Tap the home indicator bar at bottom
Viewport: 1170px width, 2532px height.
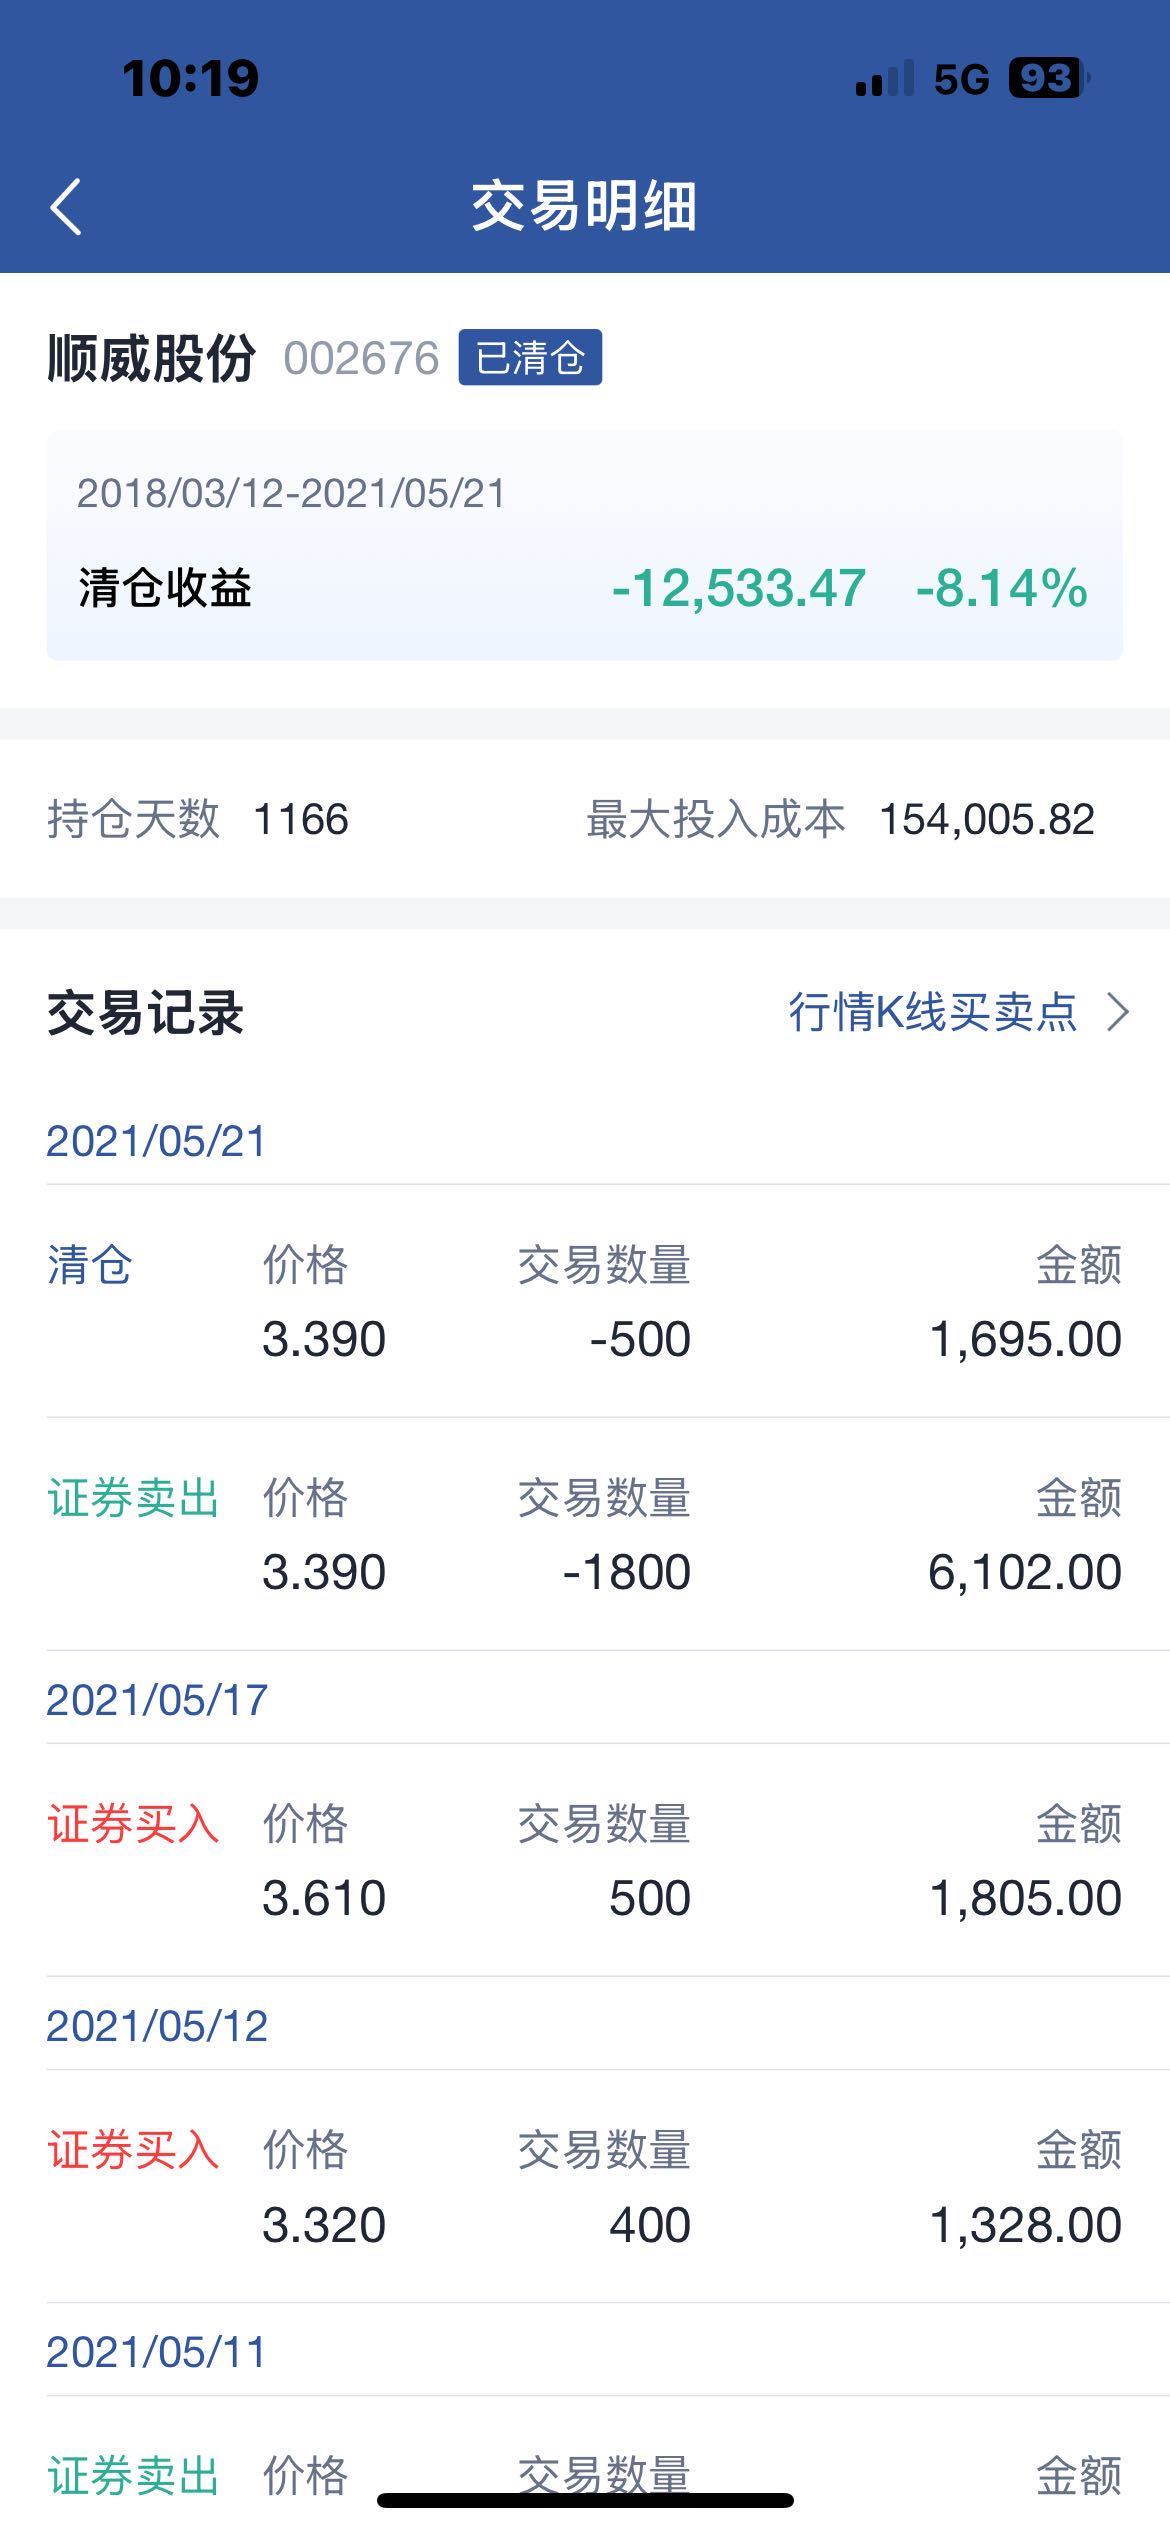[x=585, y=2500]
